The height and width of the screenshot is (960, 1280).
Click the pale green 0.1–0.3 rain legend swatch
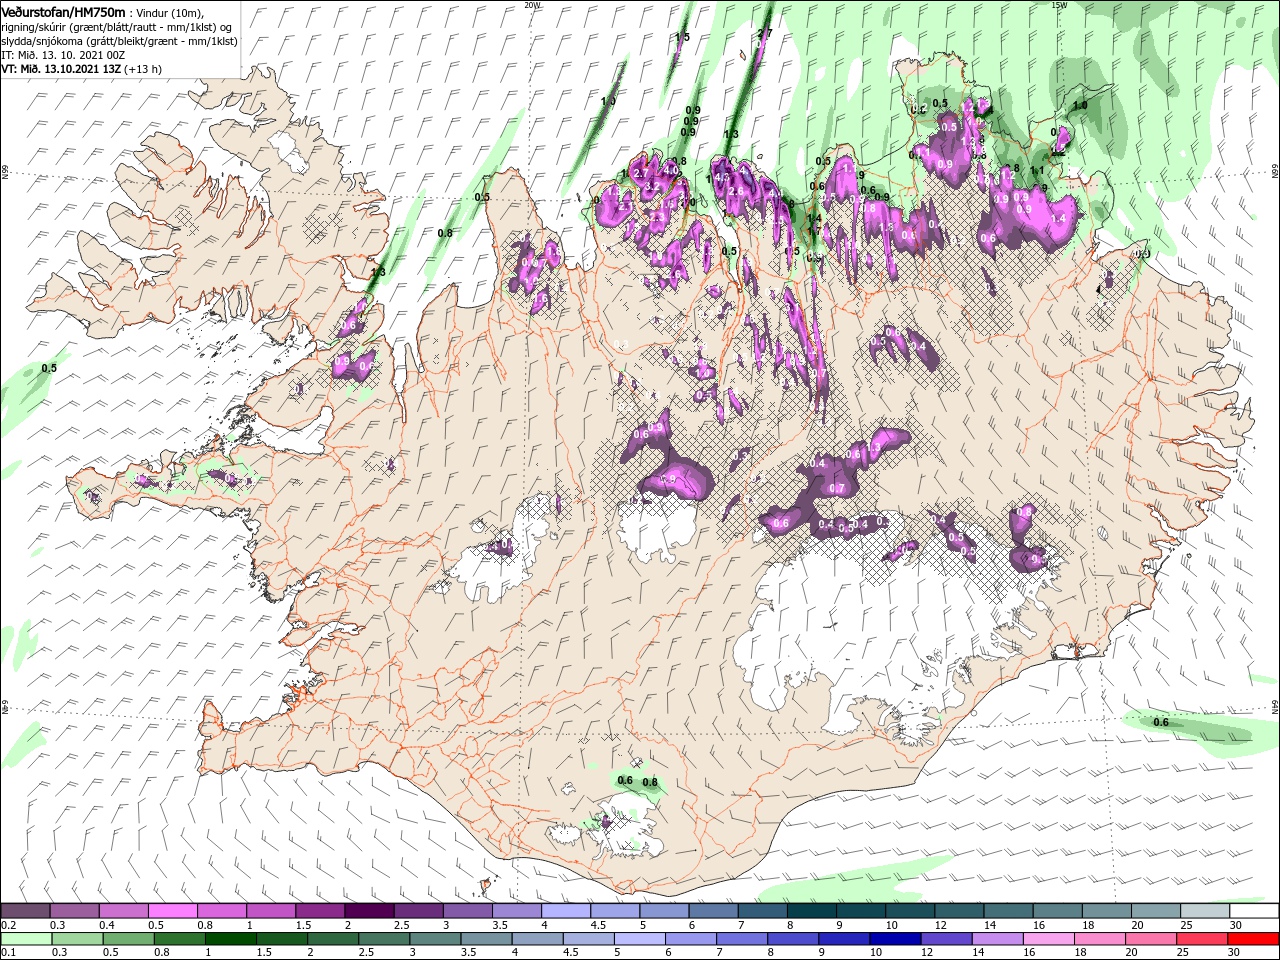tap(25, 939)
